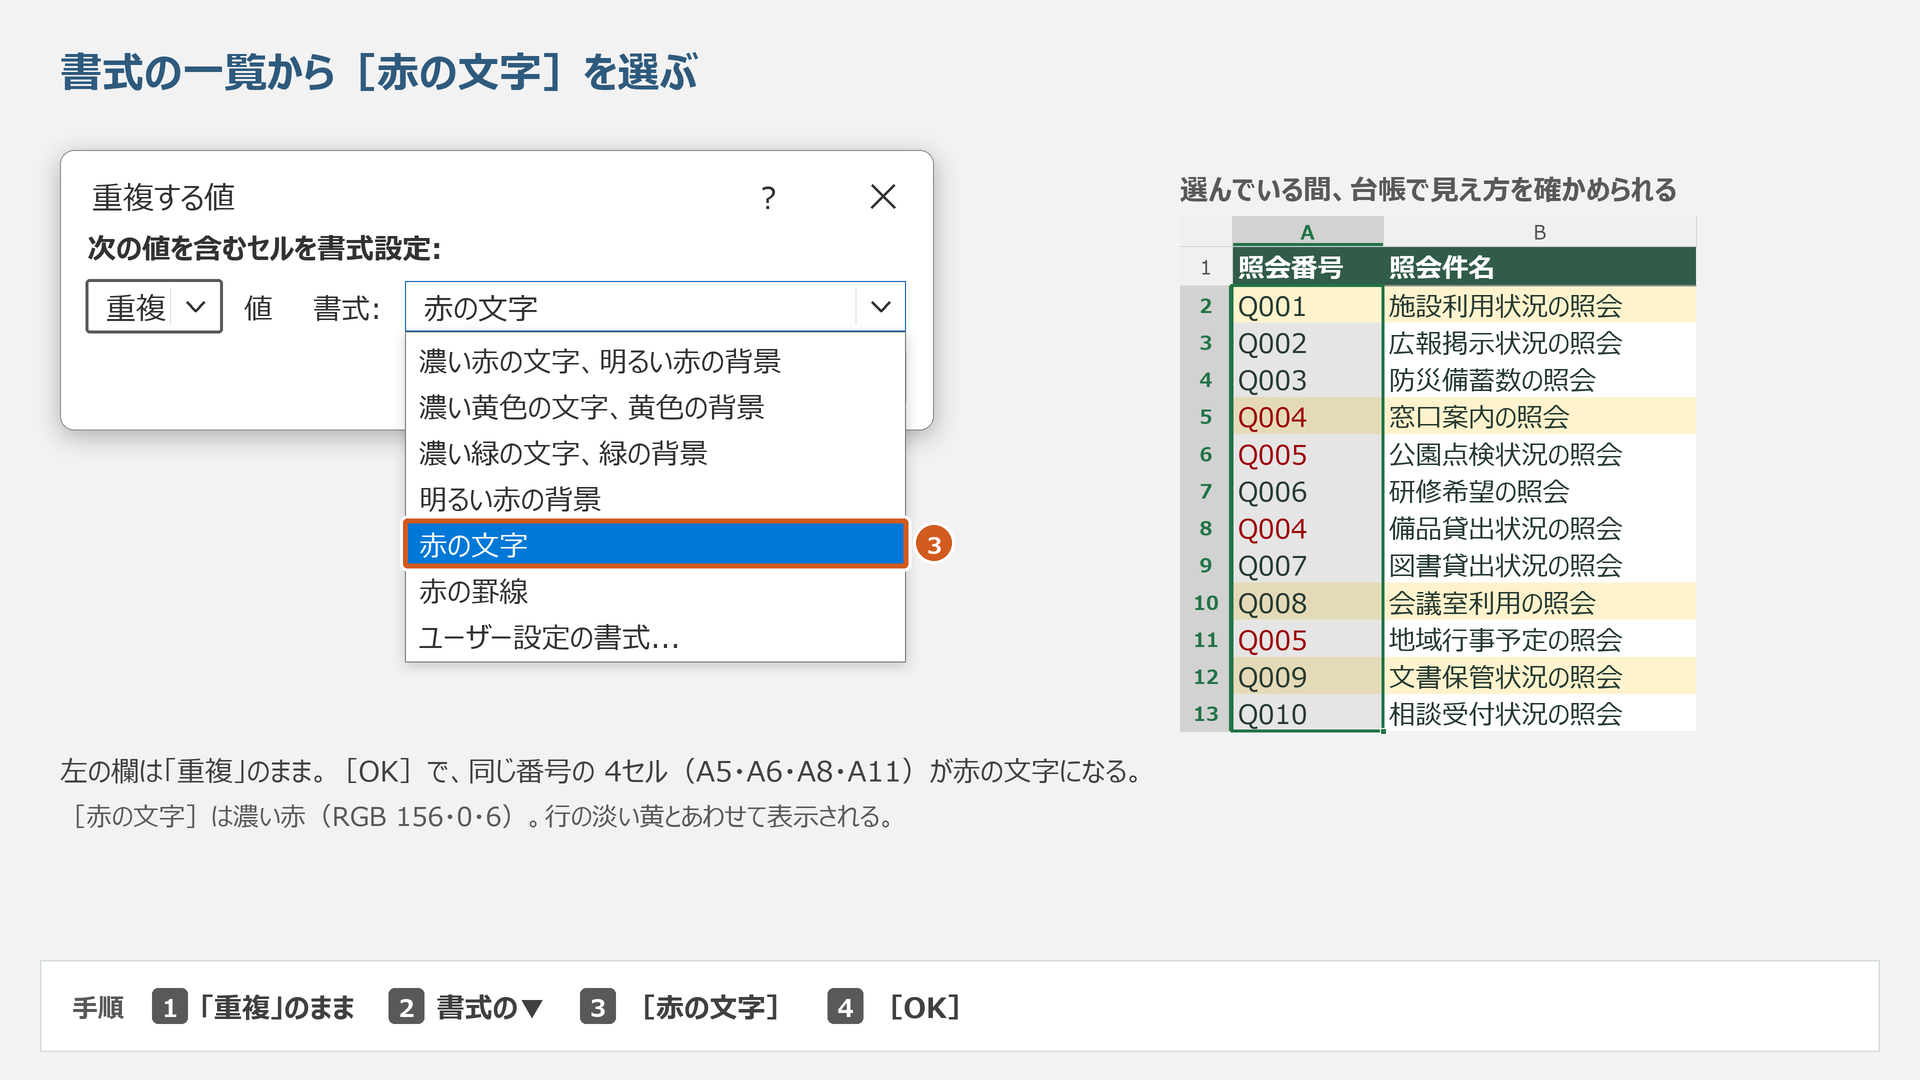The height and width of the screenshot is (1080, 1920).
Task: Select 濃い黄色の文字、黄色の背景 option
Action: click(x=655, y=407)
